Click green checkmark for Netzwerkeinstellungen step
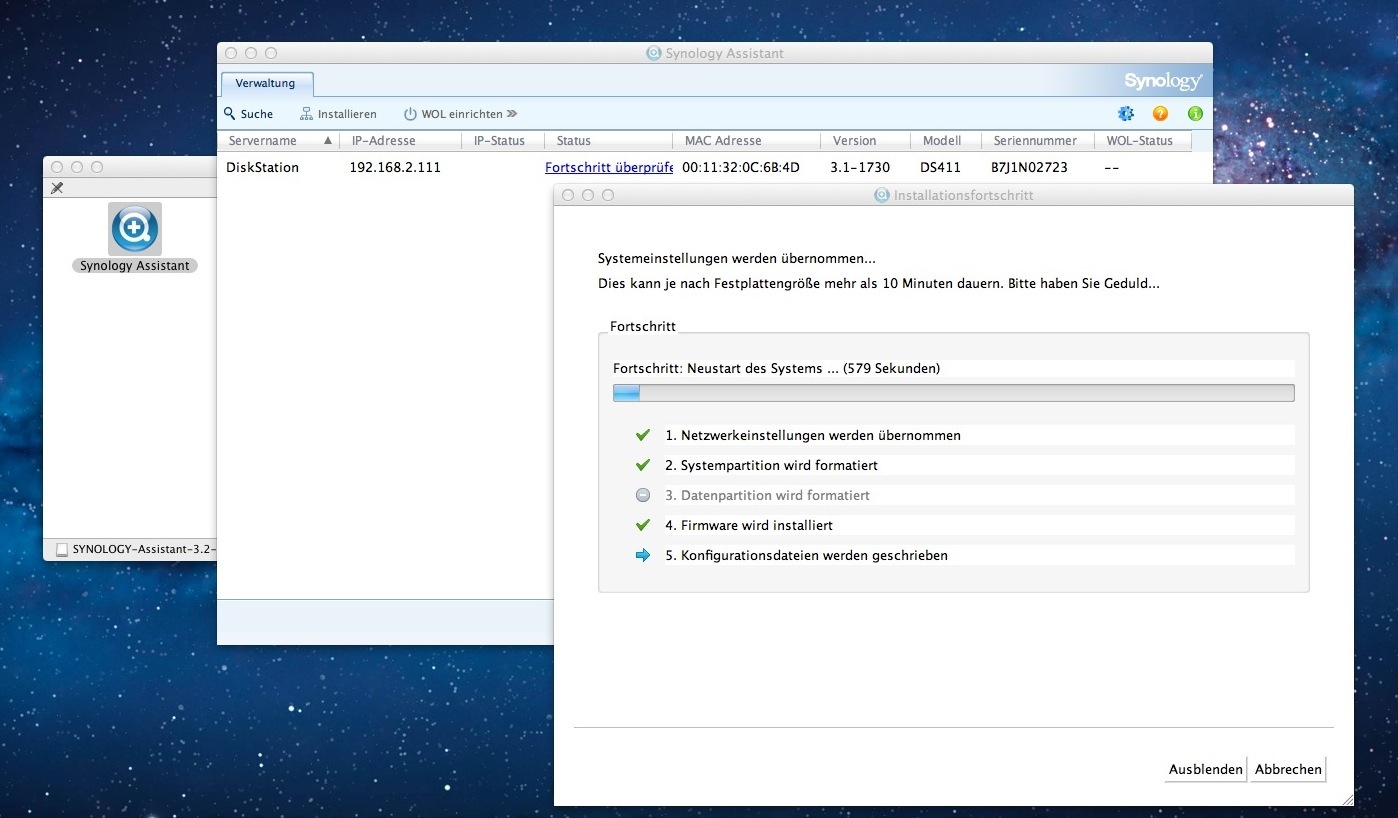This screenshot has width=1398, height=818. tap(643, 435)
